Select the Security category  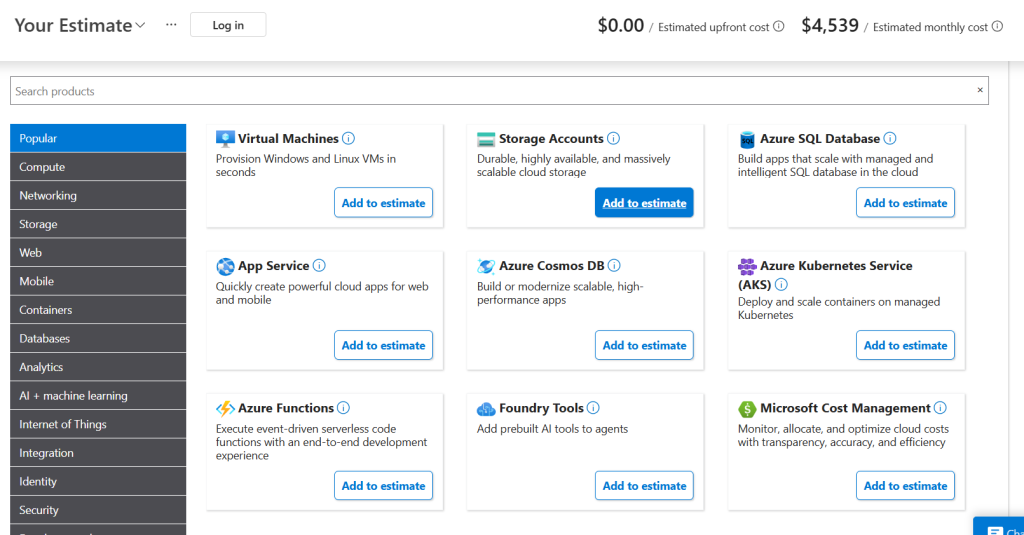pos(98,510)
